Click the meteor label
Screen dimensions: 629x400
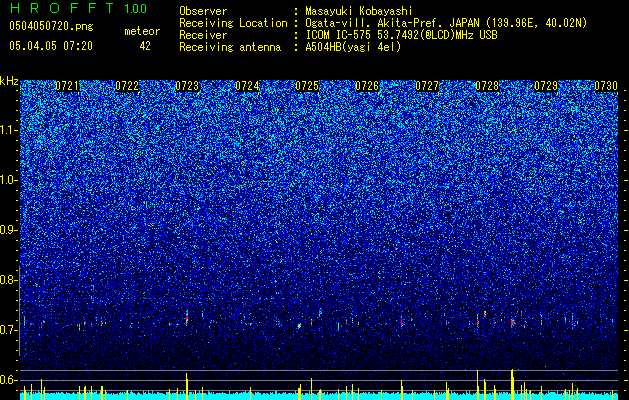[x=142, y=31]
